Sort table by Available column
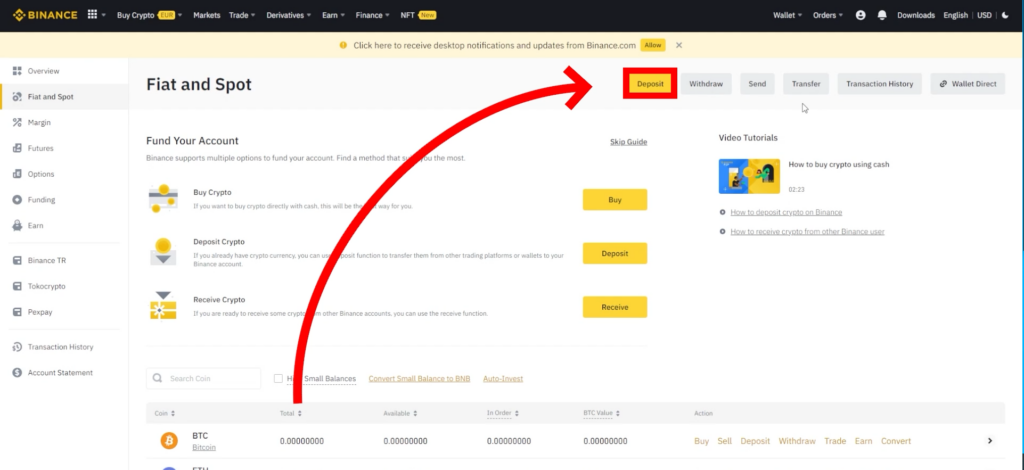 (400, 413)
